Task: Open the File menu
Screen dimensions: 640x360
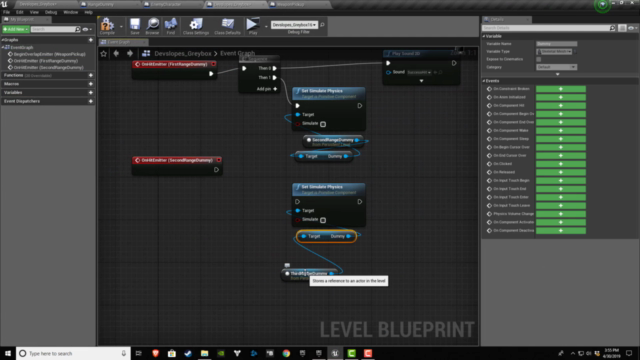Action: [7, 12]
